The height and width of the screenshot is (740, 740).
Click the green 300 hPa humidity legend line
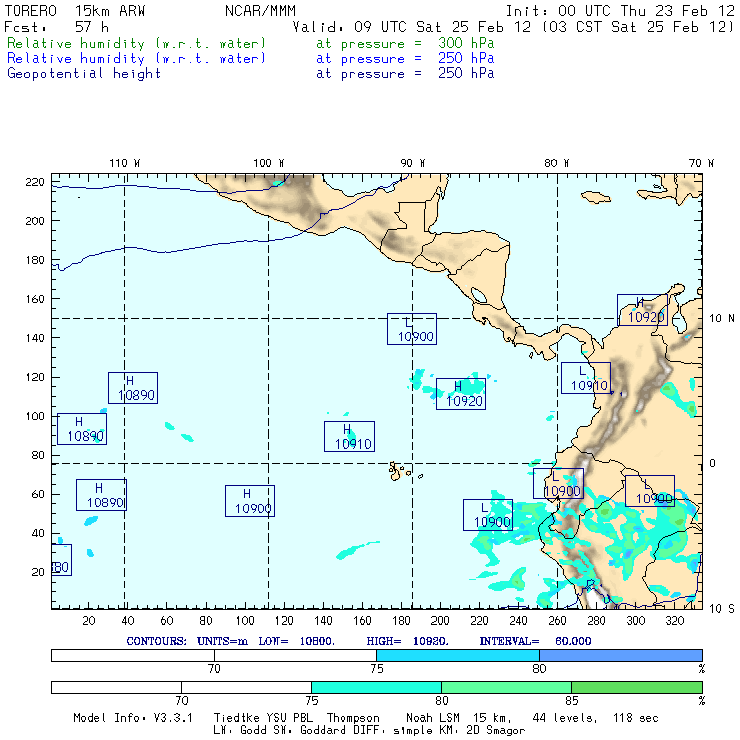coord(251,43)
